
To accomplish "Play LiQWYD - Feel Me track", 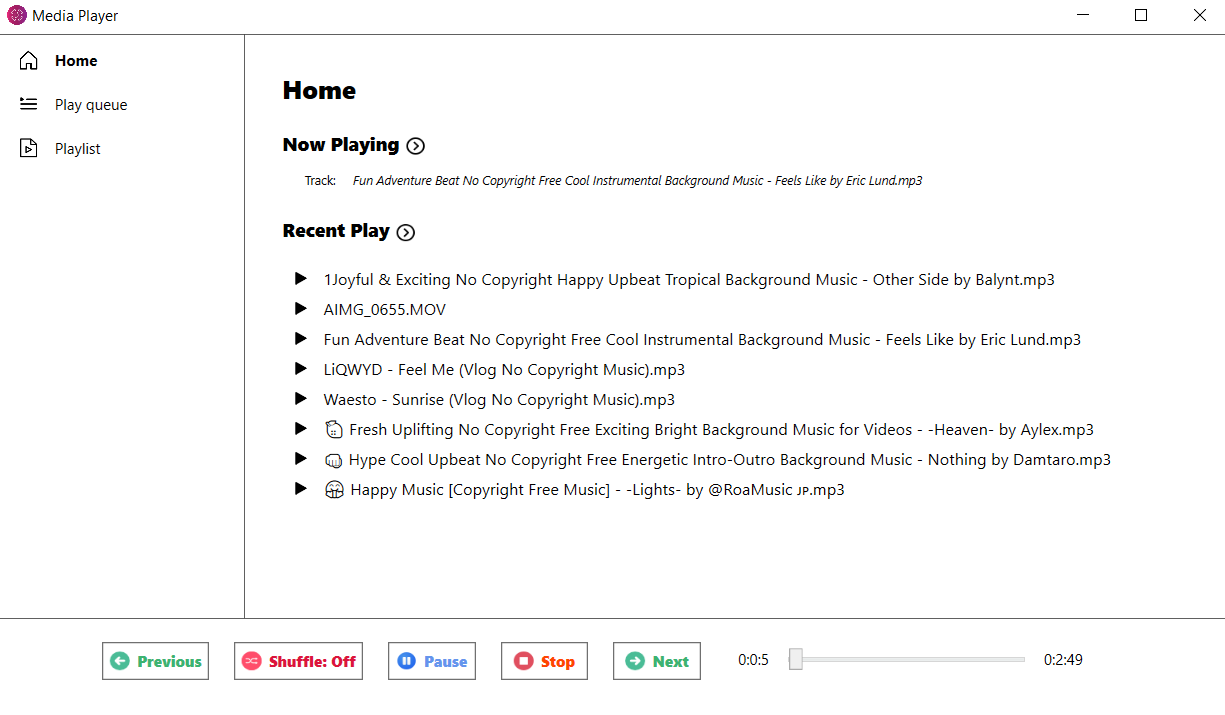I will [504, 369].
